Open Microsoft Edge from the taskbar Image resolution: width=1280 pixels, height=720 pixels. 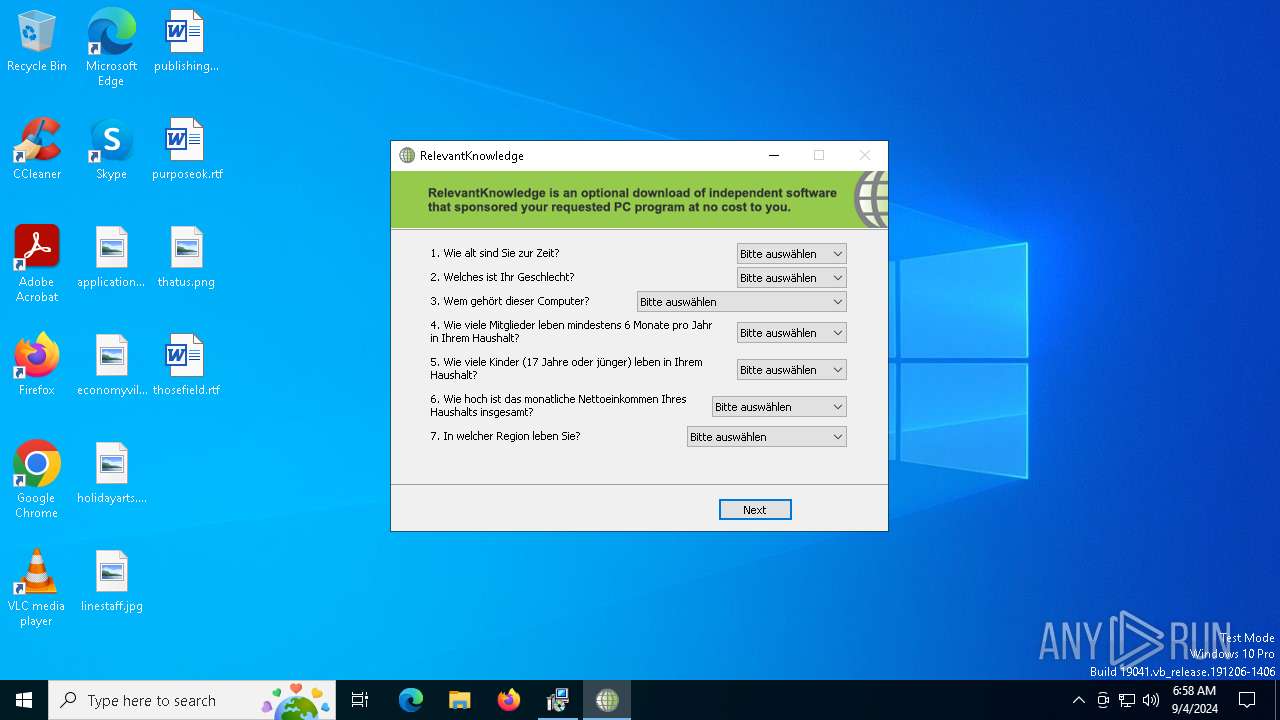[411, 700]
